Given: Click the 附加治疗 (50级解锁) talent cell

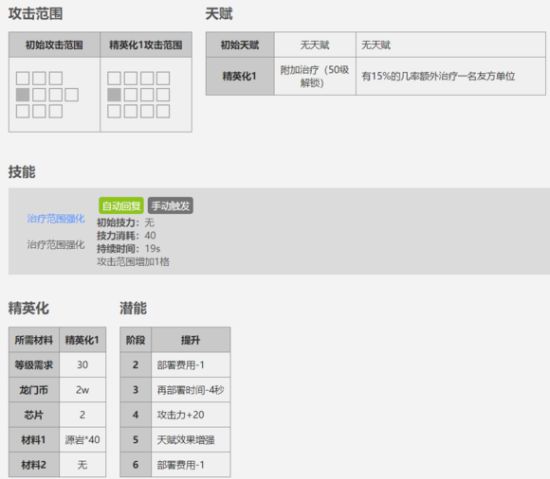Looking at the screenshot, I should pyautogui.click(x=315, y=76).
